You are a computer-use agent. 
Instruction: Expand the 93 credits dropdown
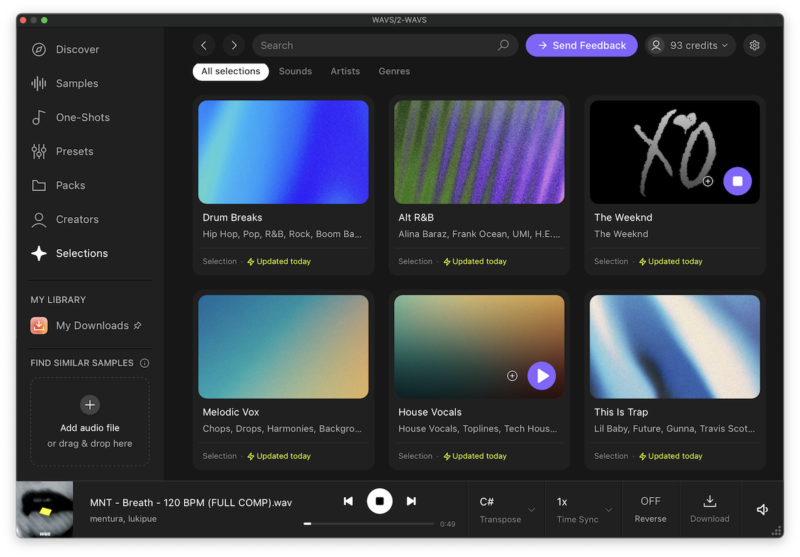(x=690, y=45)
